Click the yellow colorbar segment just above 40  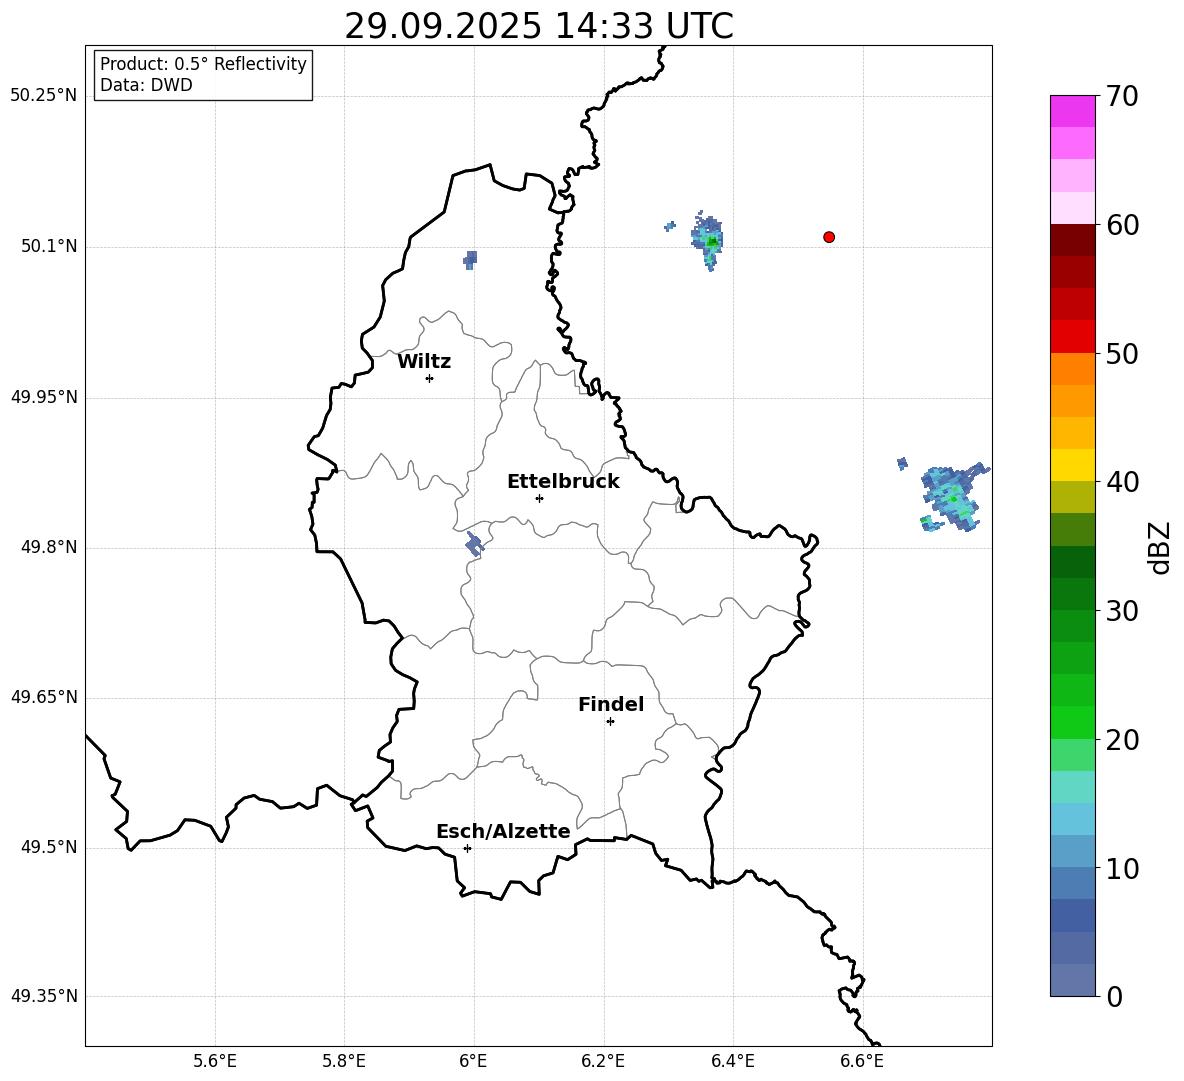click(1072, 465)
